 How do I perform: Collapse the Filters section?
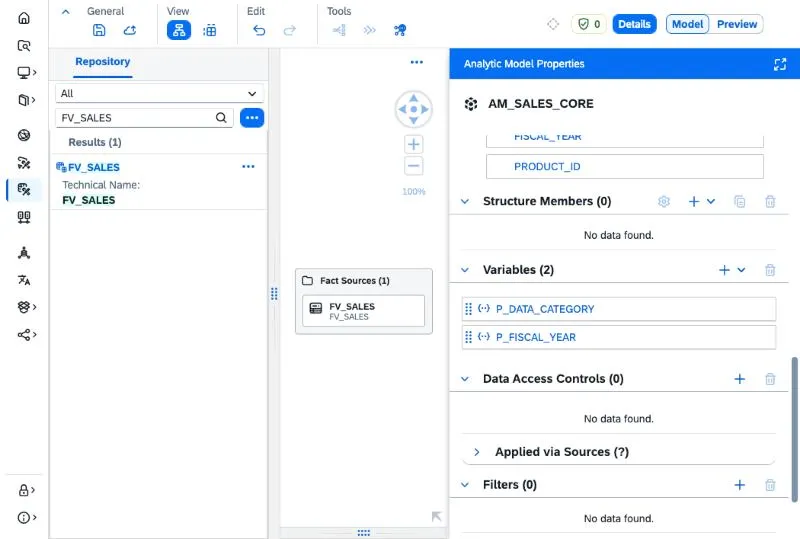(x=465, y=484)
